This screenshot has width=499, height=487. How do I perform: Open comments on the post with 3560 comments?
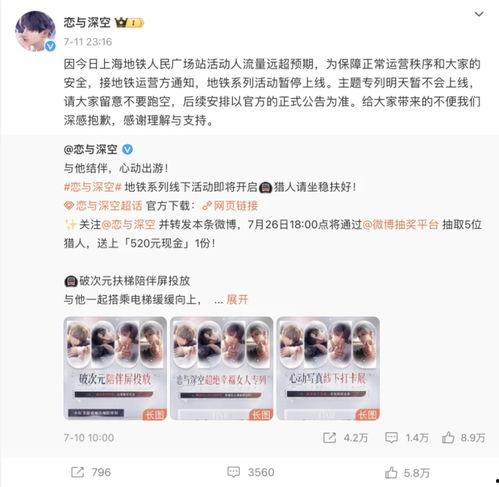click(251, 472)
